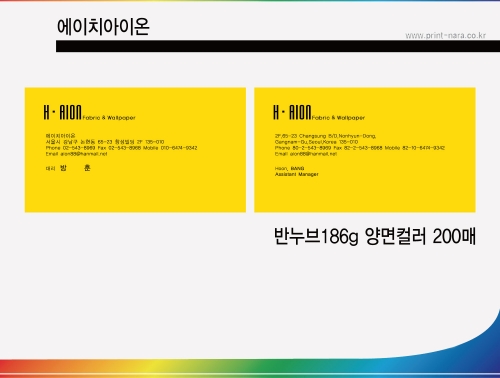Click the 대리 title label on left card
The width and height of the screenshot is (500, 378).
(x=50, y=169)
